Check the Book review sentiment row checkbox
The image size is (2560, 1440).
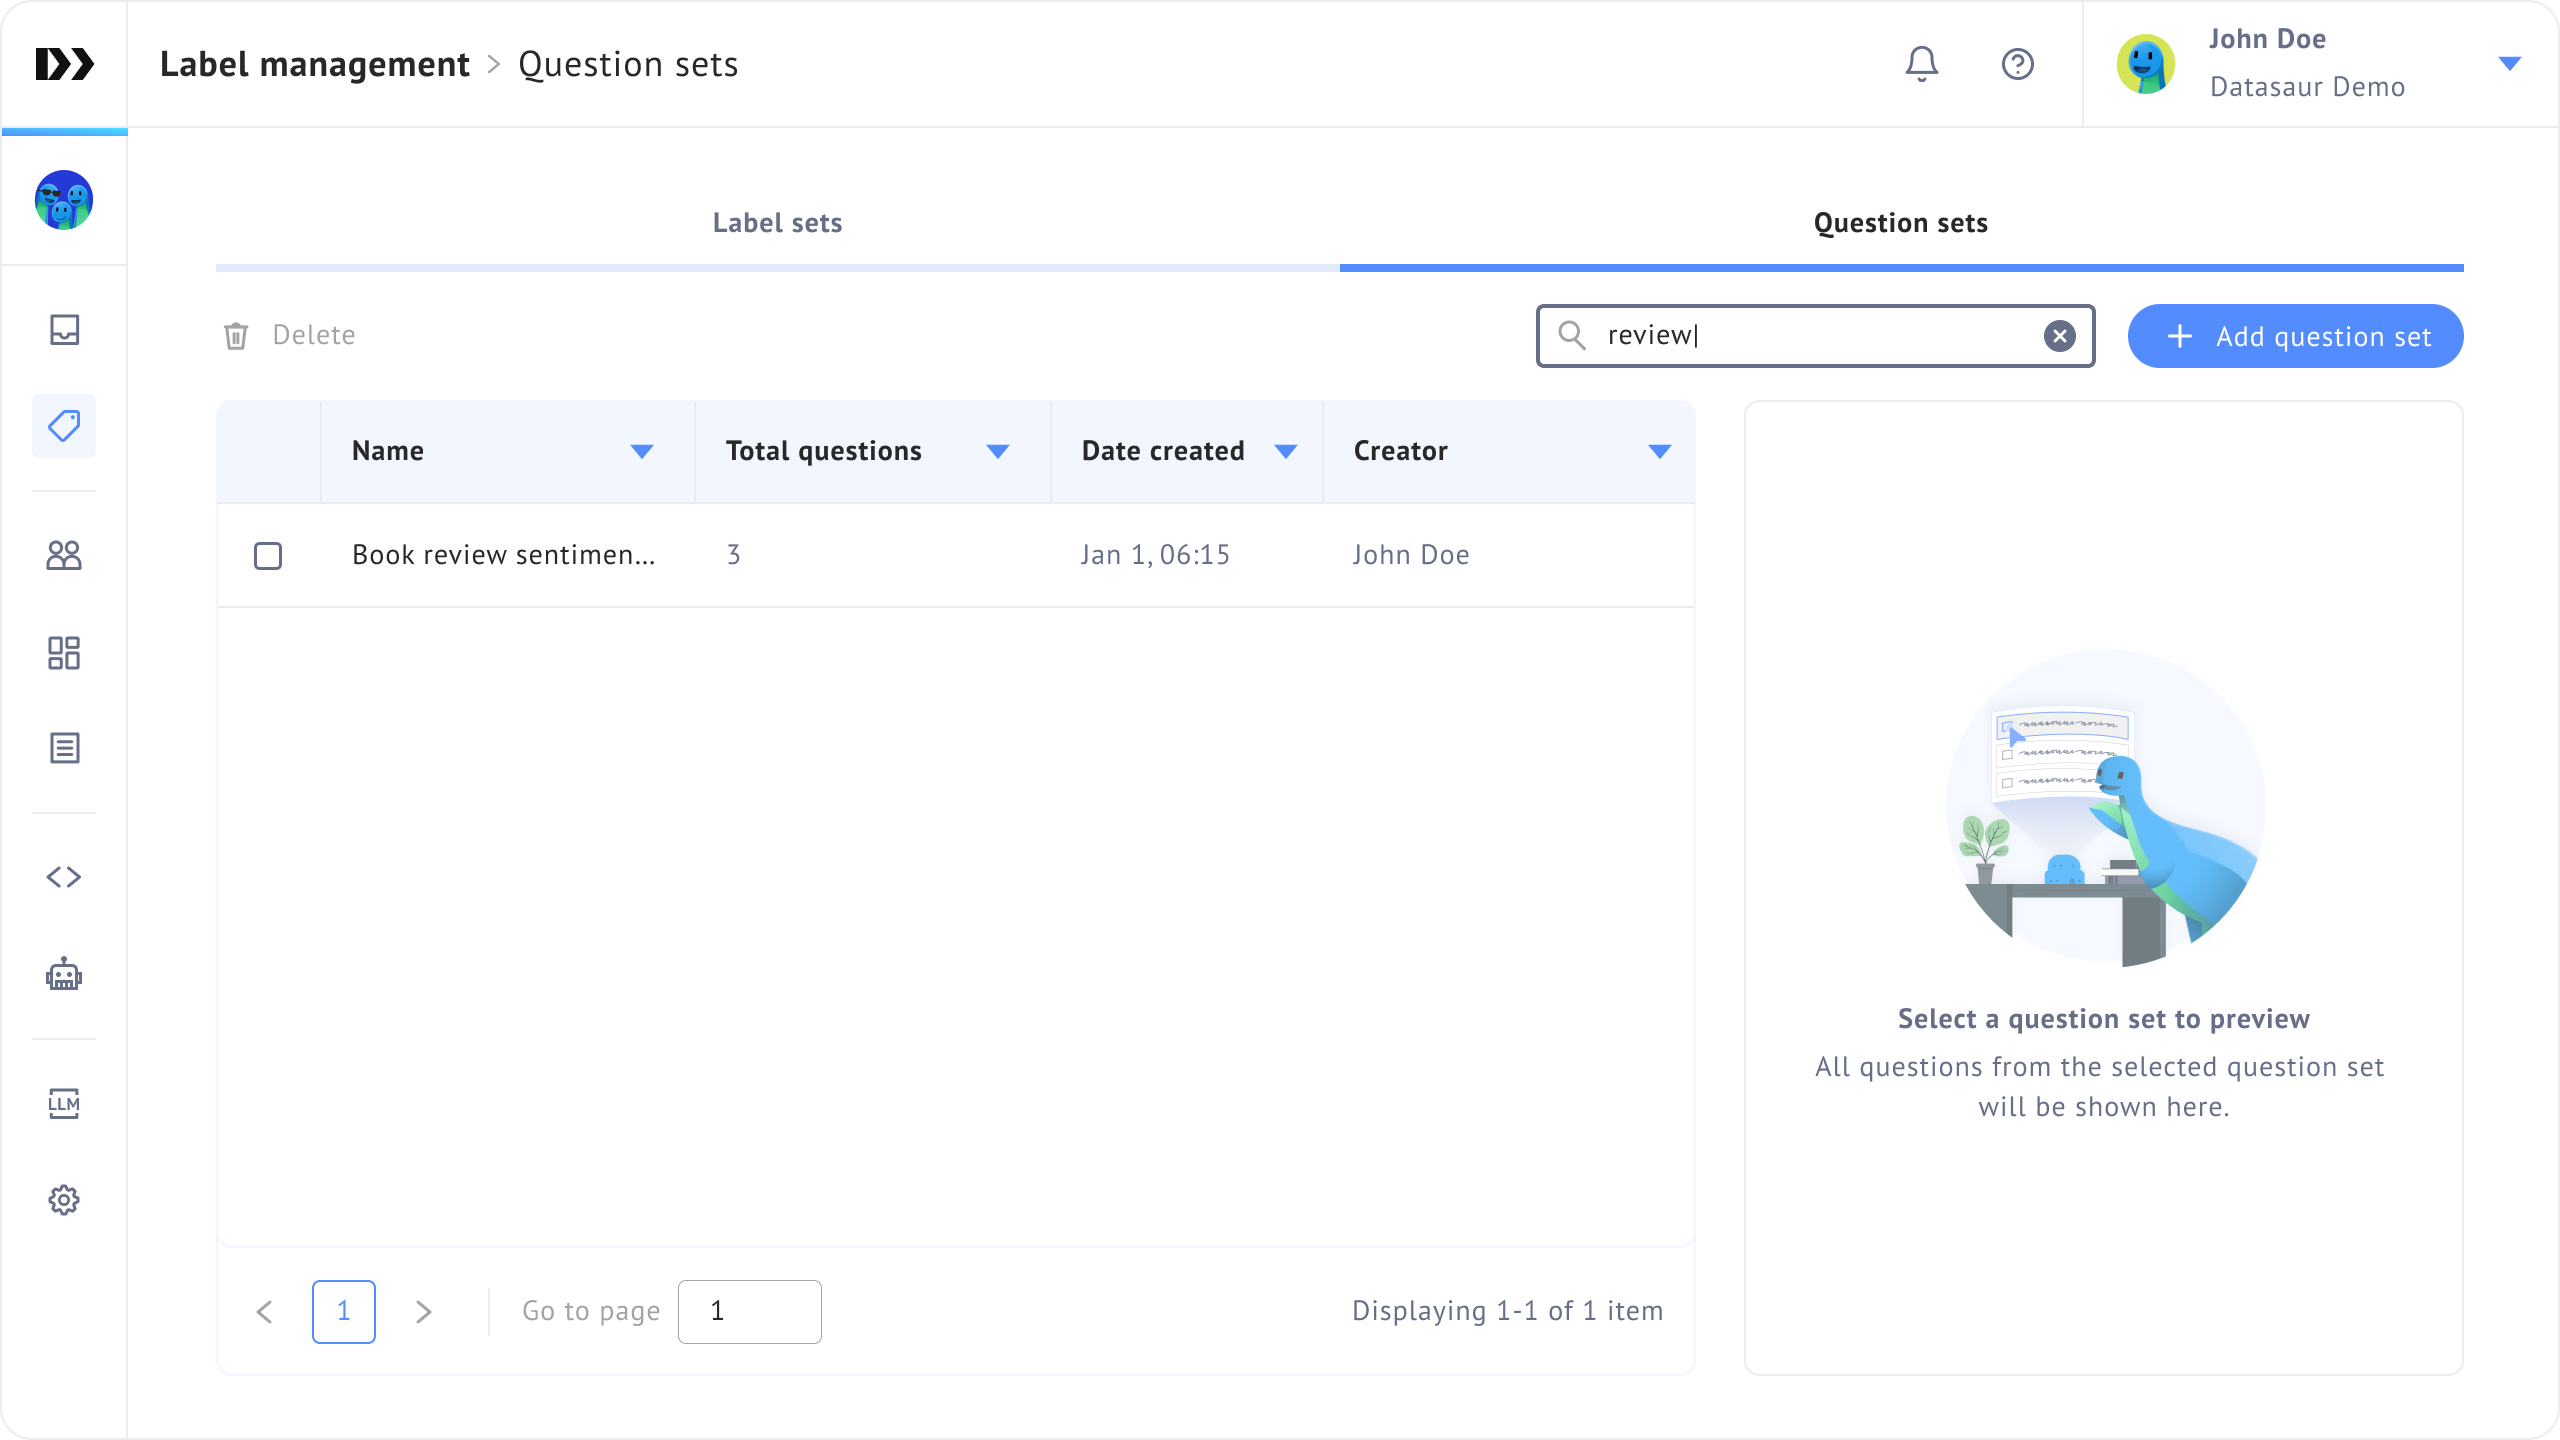[x=268, y=555]
